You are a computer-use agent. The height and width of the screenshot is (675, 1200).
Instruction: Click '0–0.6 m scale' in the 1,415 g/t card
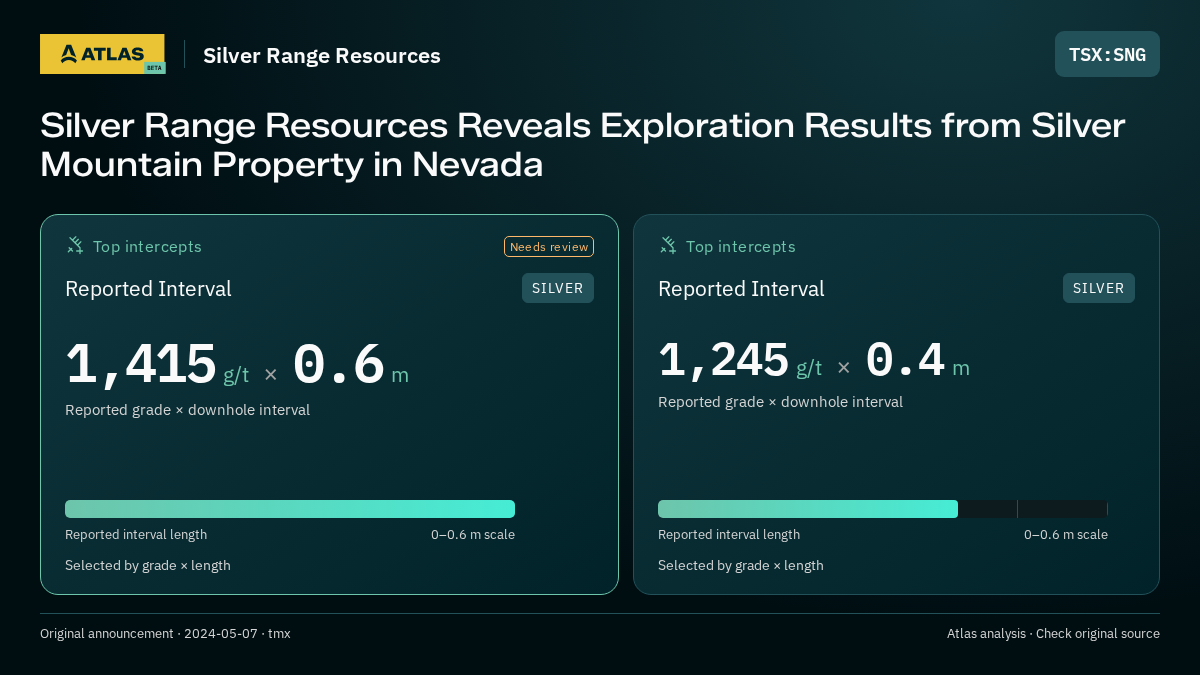pos(473,535)
